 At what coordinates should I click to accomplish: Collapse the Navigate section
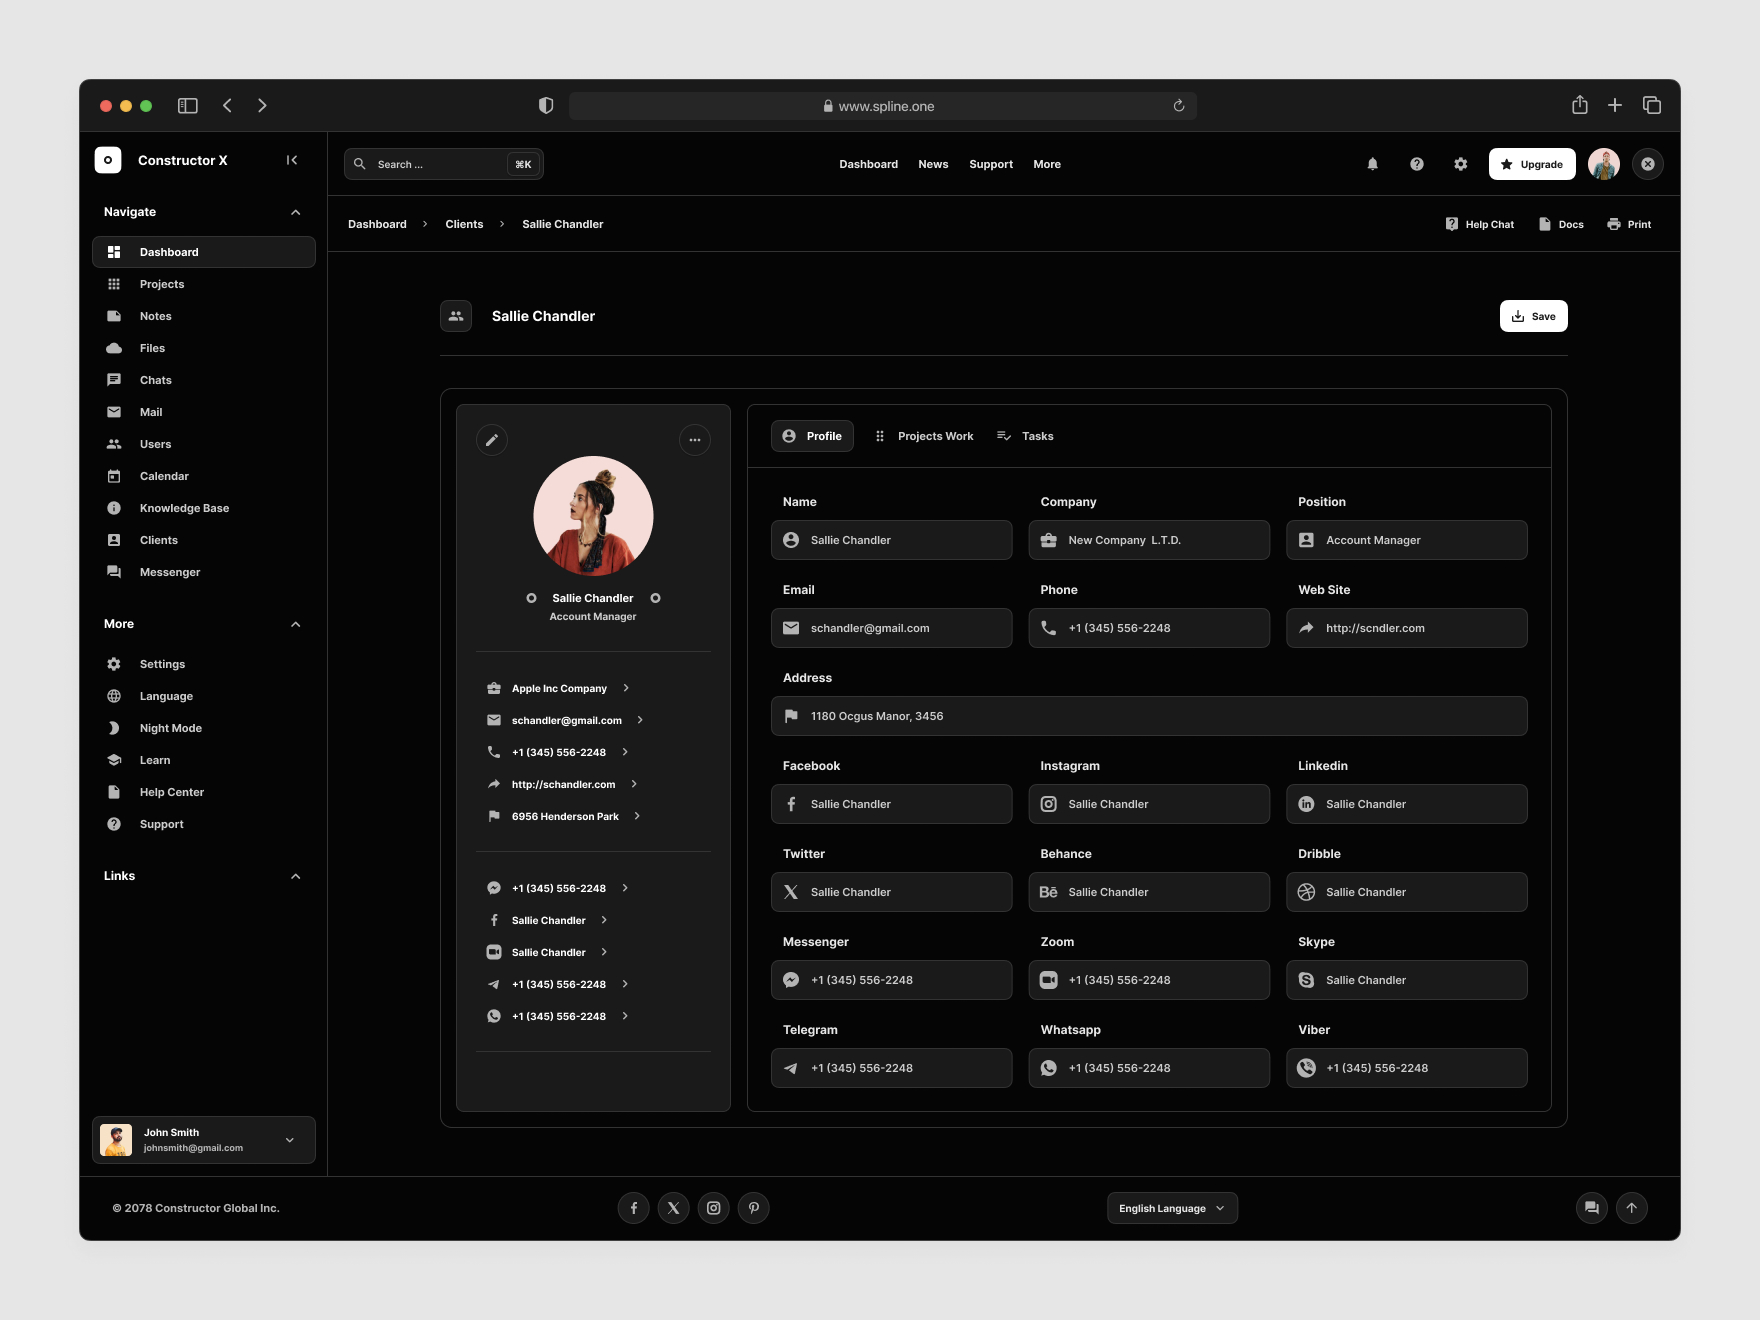(x=296, y=212)
